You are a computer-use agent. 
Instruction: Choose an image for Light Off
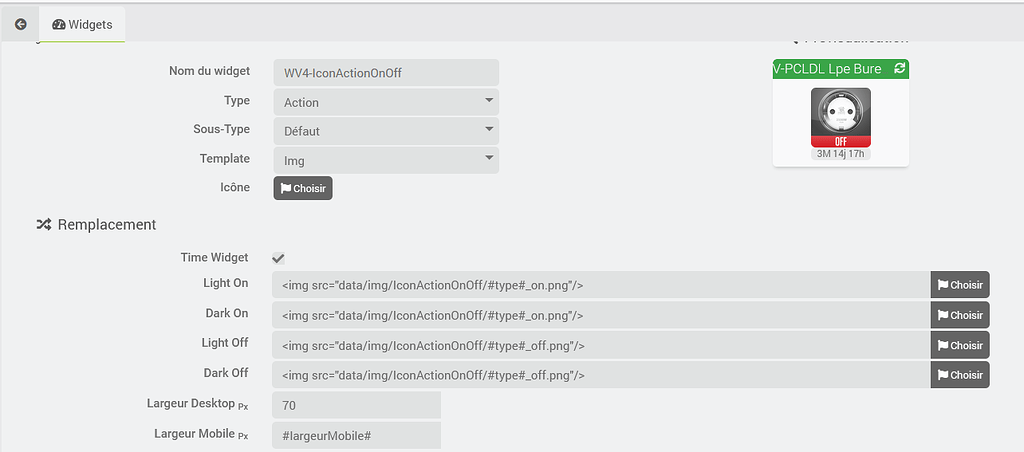coord(960,345)
